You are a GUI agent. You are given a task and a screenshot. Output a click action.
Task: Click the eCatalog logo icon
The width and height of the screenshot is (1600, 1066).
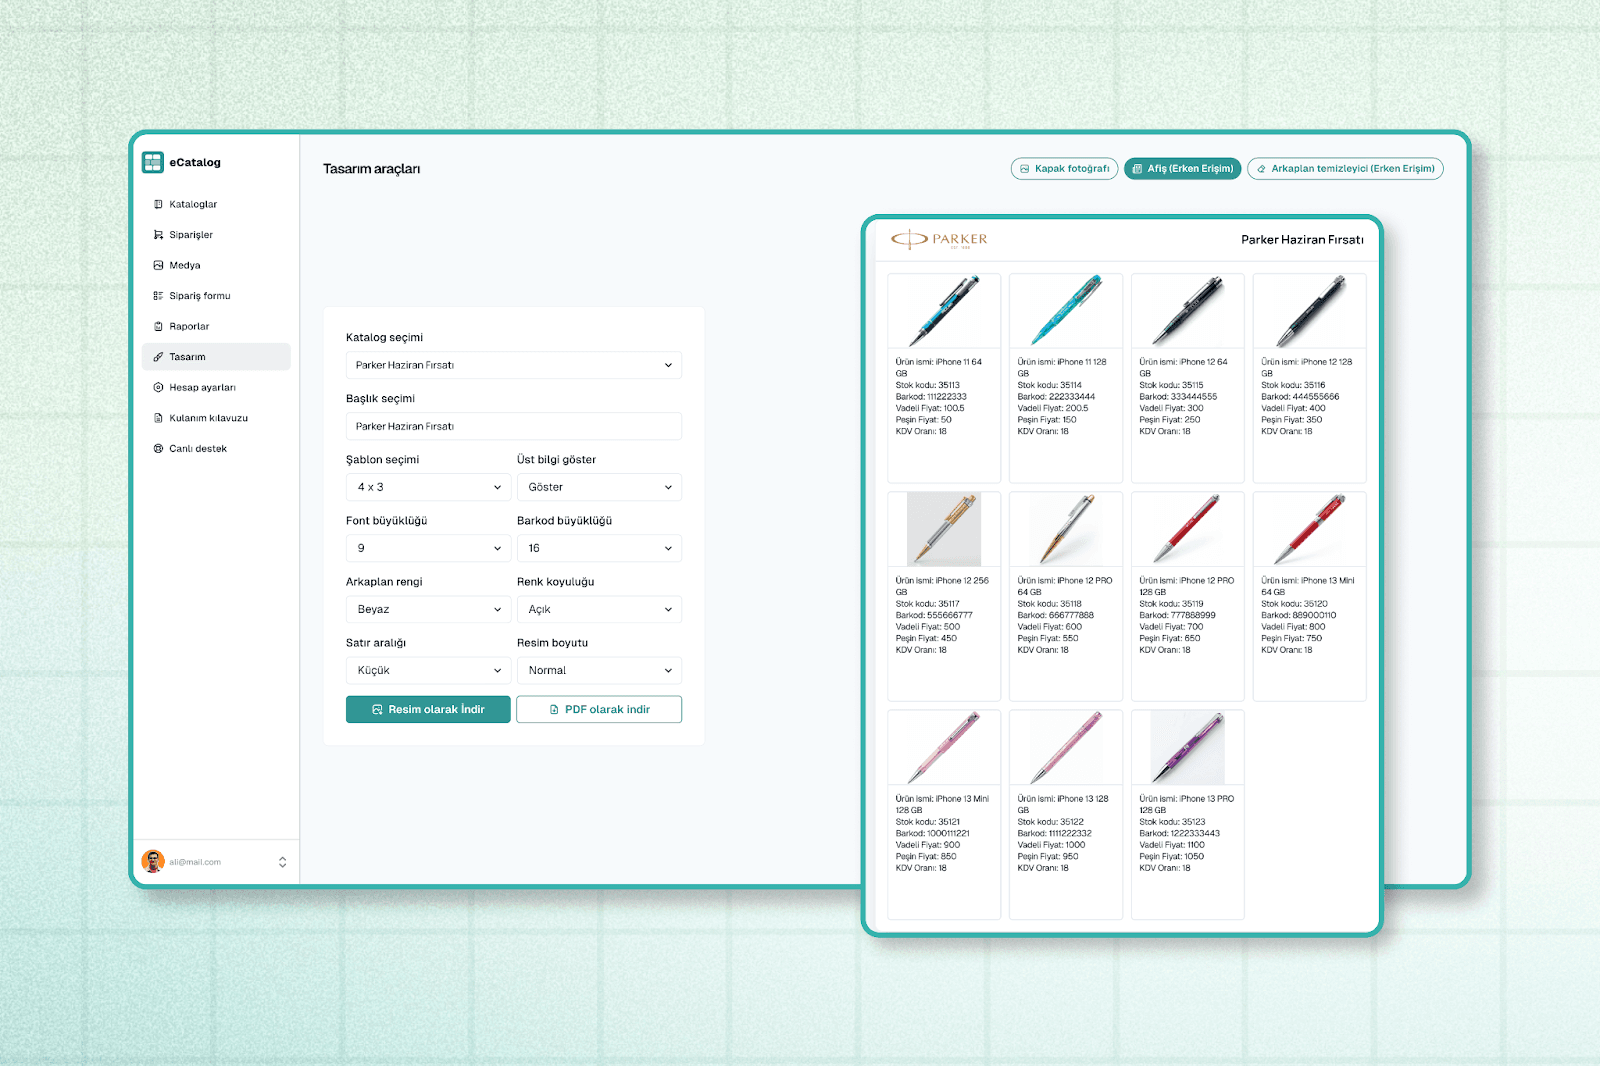153,162
